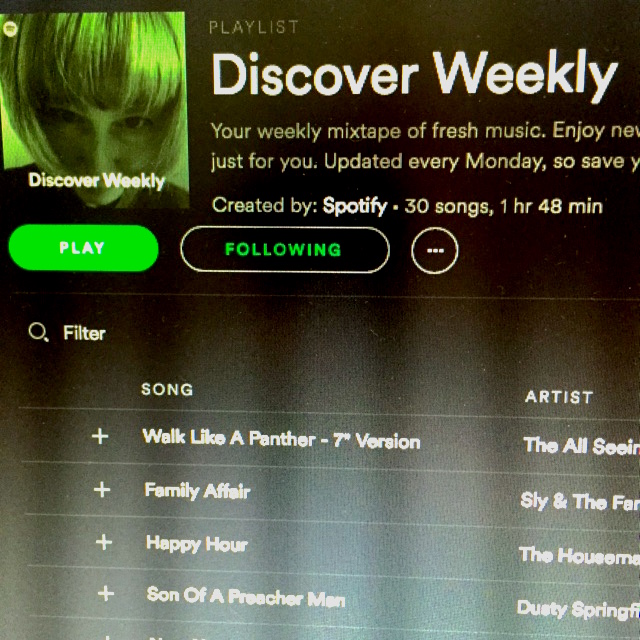Open the Spotify creator profile link

(x=354, y=206)
